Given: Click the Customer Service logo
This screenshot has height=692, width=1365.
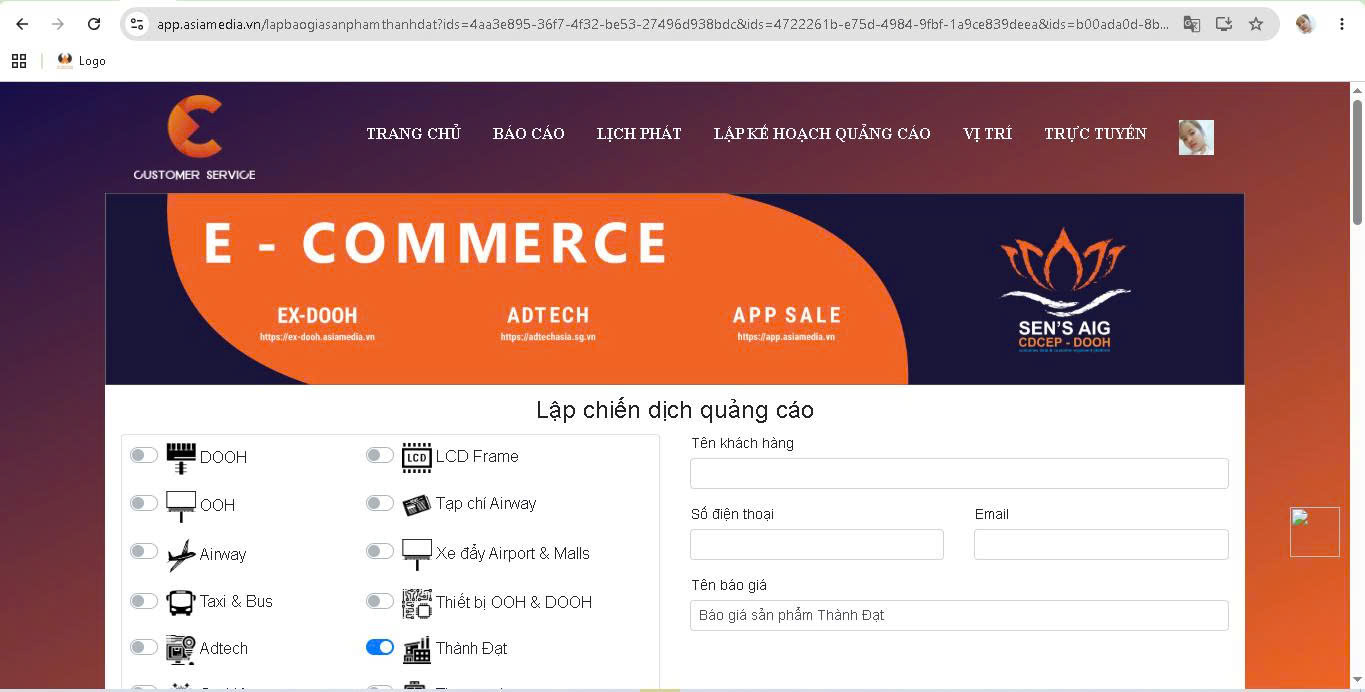Looking at the screenshot, I should tap(194, 138).
